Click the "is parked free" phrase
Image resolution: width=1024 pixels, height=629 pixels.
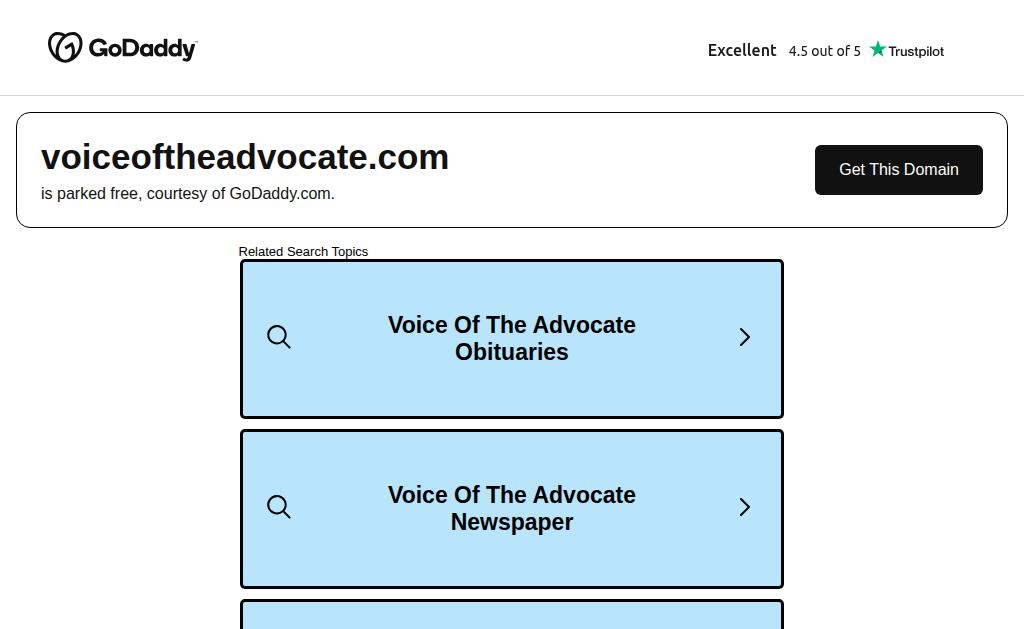tap(89, 193)
